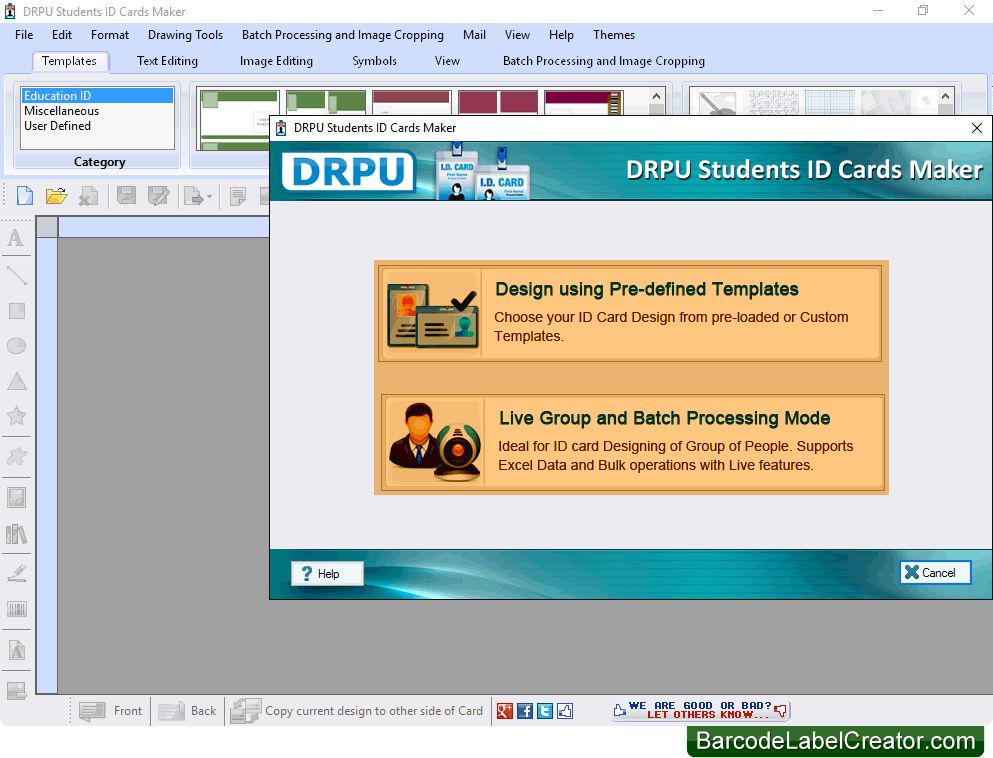The height and width of the screenshot is (758, 993).
Task: Select the Star shape tool
Action: tap(16, 416)
